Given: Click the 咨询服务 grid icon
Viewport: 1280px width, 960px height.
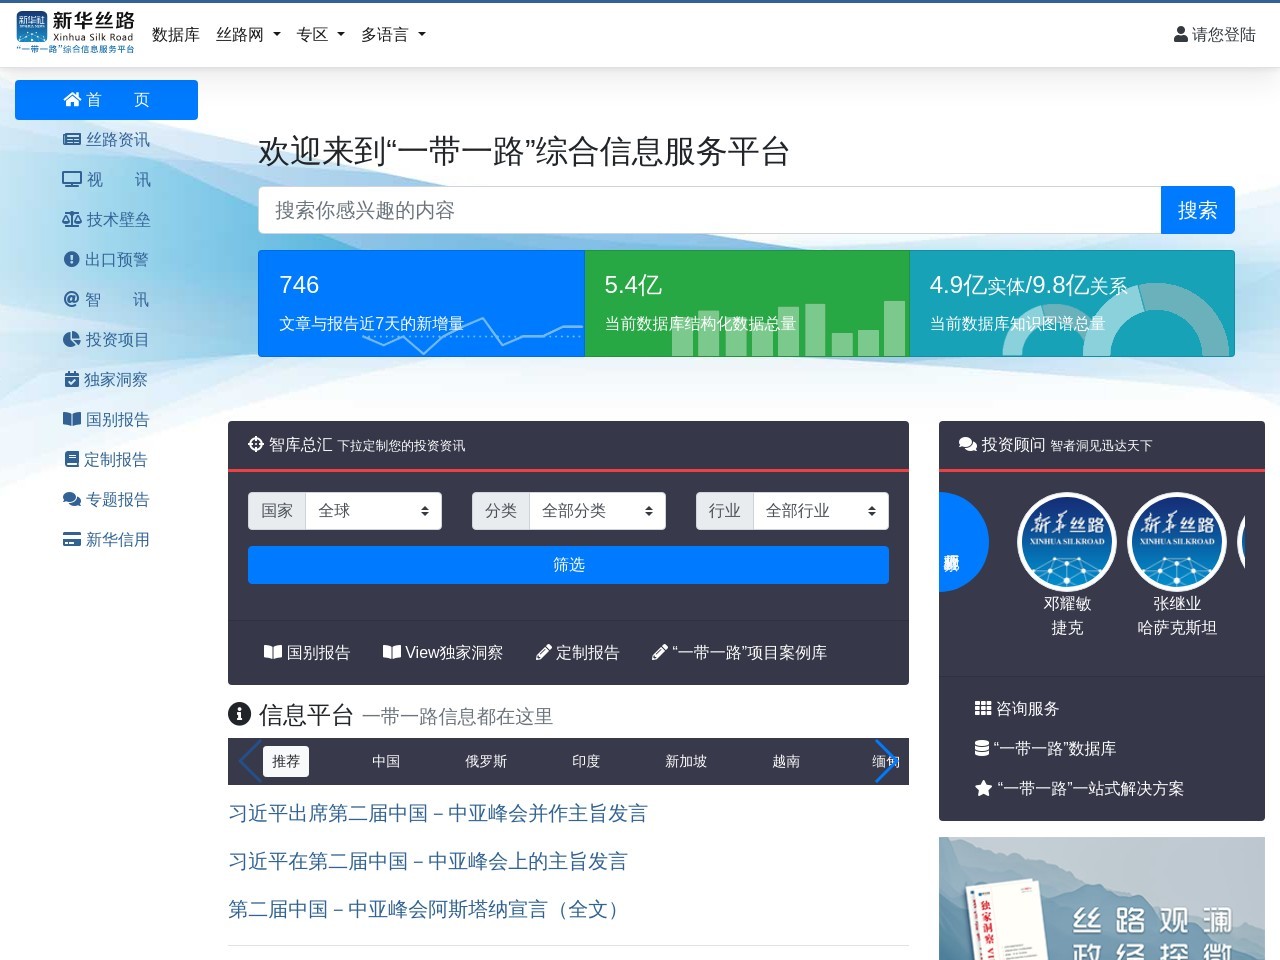Looking at the screenshot, I should pyautogui.click(x=983, y=708).
